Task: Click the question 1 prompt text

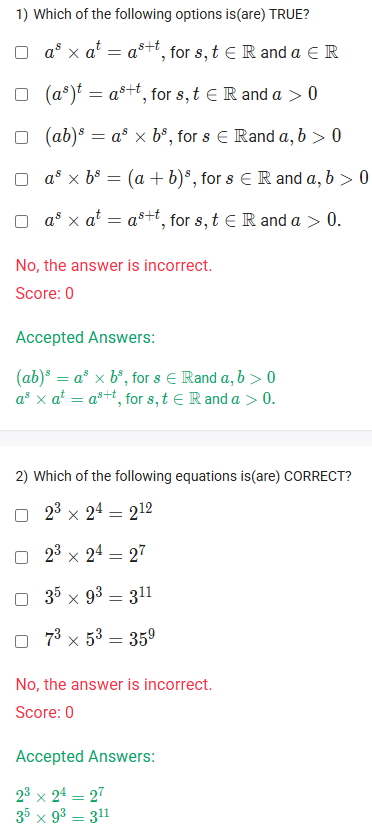Action: pyautogui.click(x=163, y=14)
